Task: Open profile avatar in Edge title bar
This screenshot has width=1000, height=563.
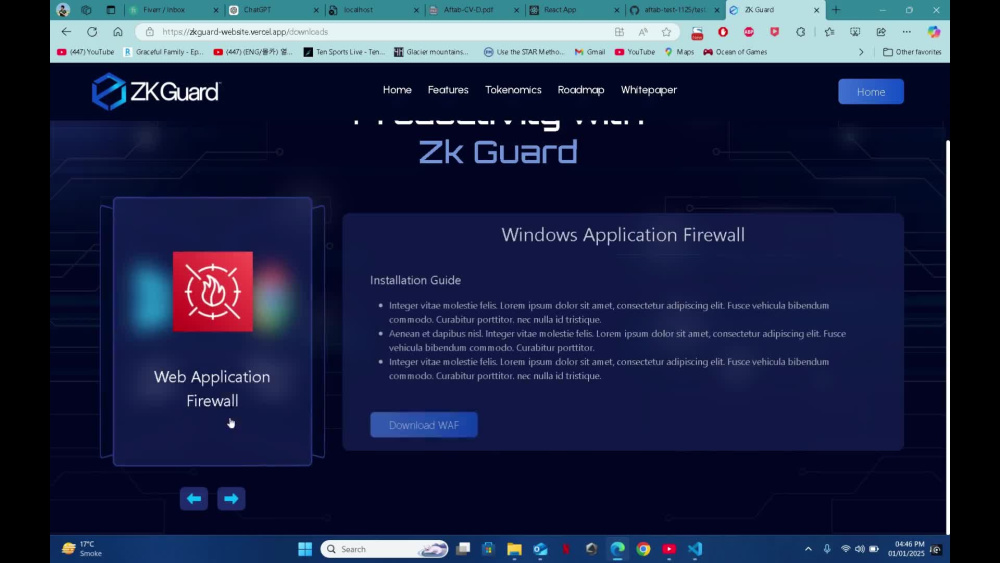Action: click(62, 10)
